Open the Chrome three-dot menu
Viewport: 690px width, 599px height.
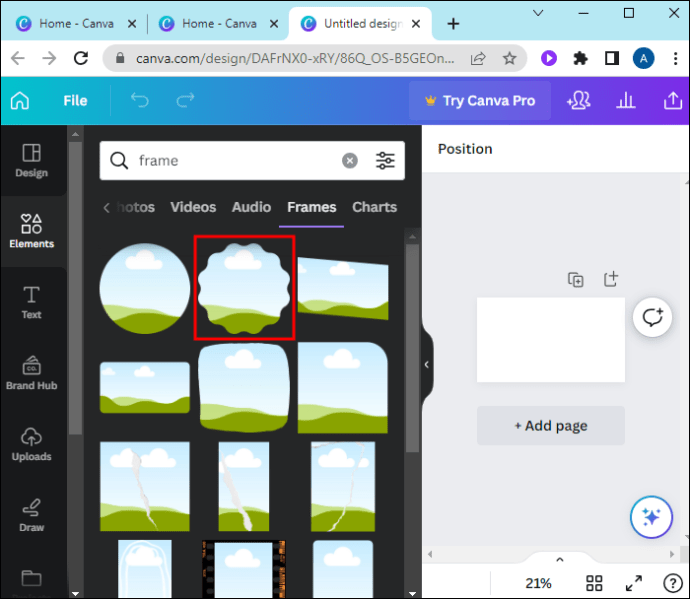675,58
